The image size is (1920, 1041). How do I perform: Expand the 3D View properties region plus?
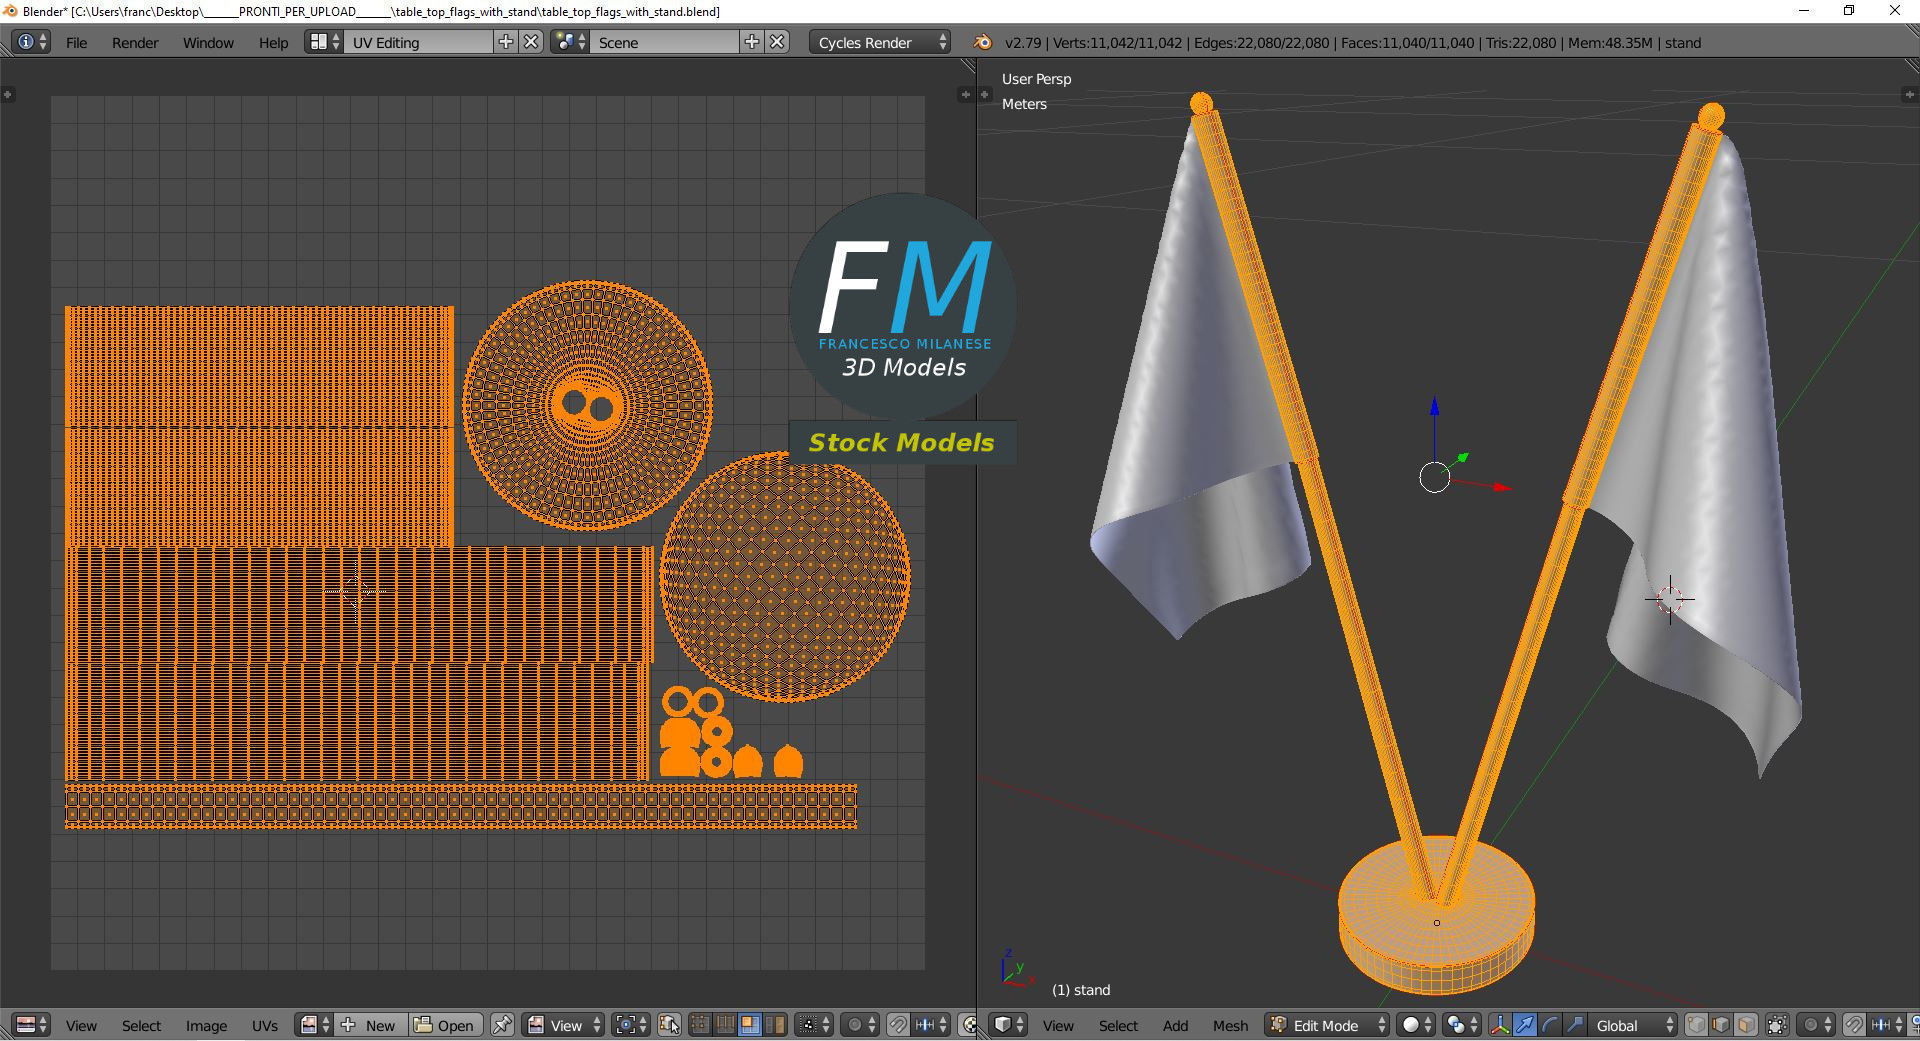pos(1909,94)
